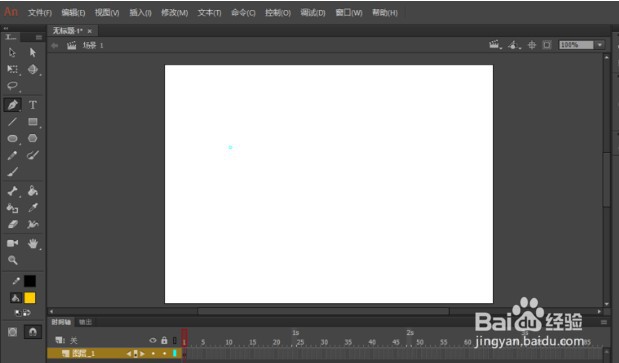
Task: Select the Subselection tool
Action: pyautogui.click(x=32, y=52)
